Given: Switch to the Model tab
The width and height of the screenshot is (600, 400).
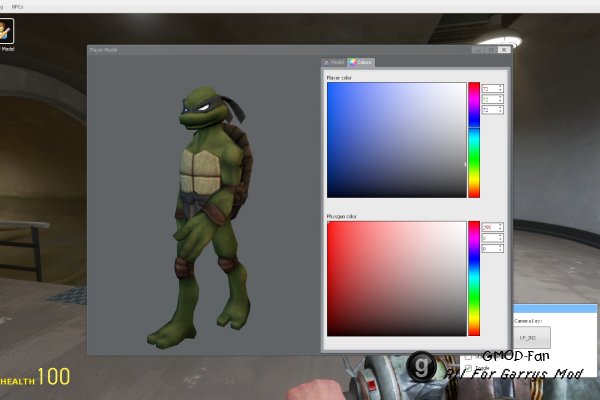Looking at the screenshot, I should click(x=334, y=62).
